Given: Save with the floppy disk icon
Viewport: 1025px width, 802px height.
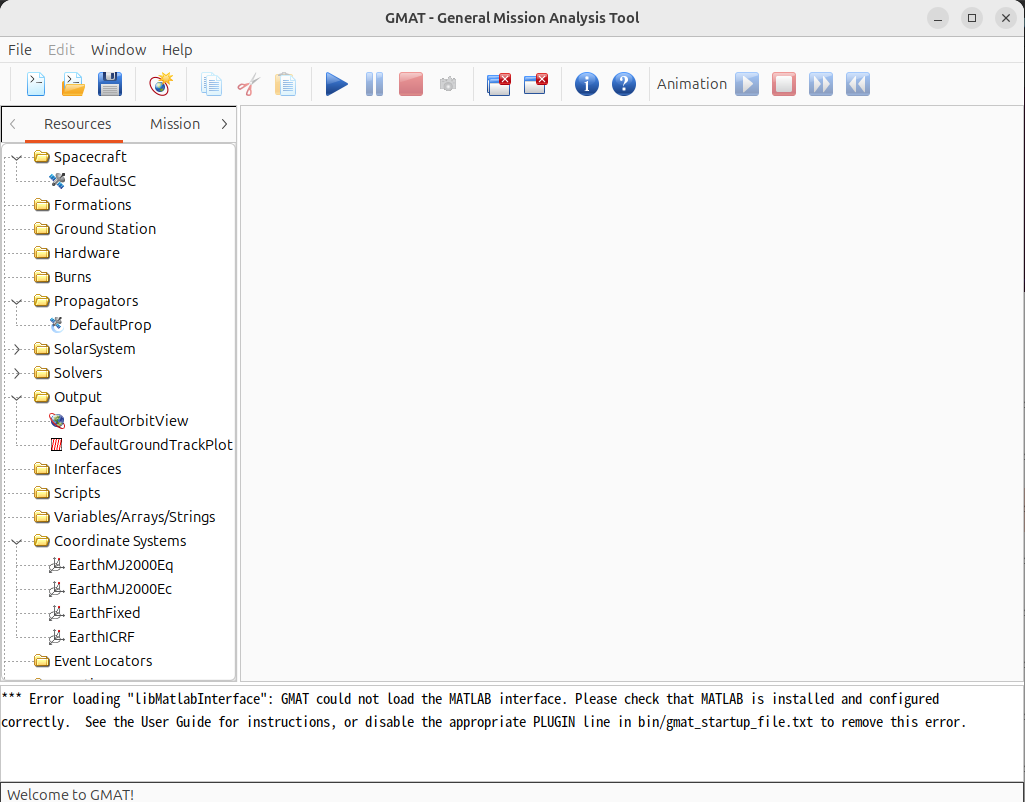Looking at the screenshot, I should point(110,84).
